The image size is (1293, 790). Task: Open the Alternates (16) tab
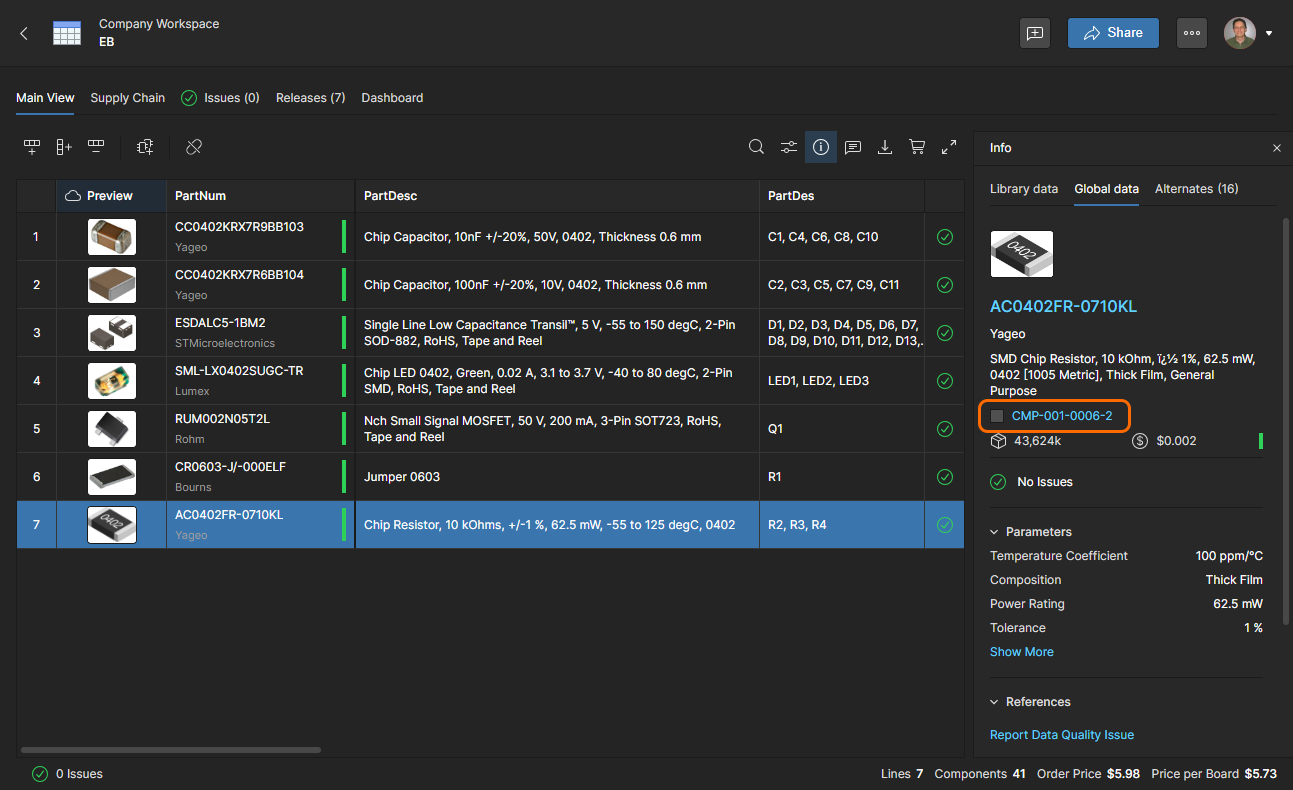point(1196,189)
